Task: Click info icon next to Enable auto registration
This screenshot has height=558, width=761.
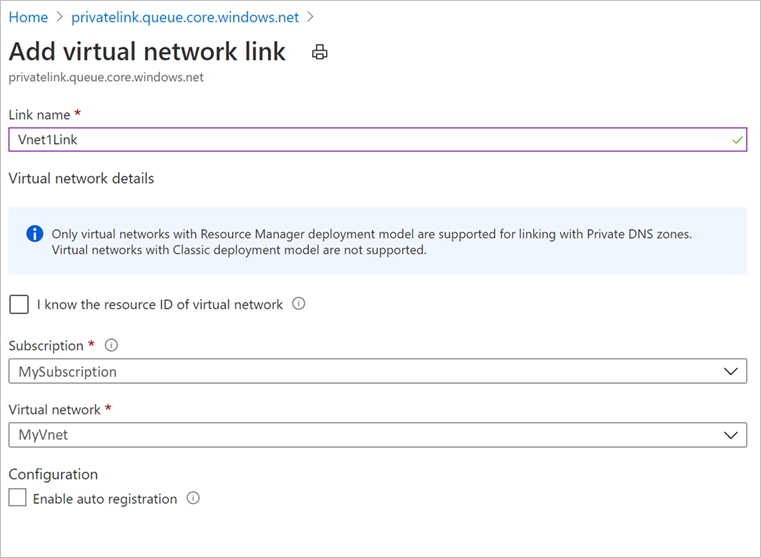Action: [193, 498]
